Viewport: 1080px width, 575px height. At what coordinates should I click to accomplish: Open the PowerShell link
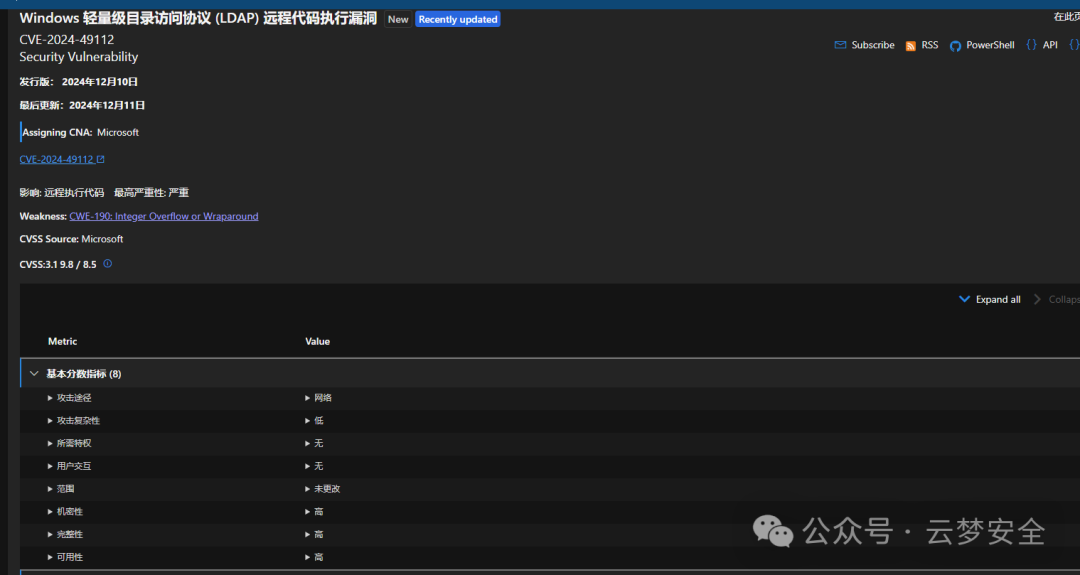[990, 45]
